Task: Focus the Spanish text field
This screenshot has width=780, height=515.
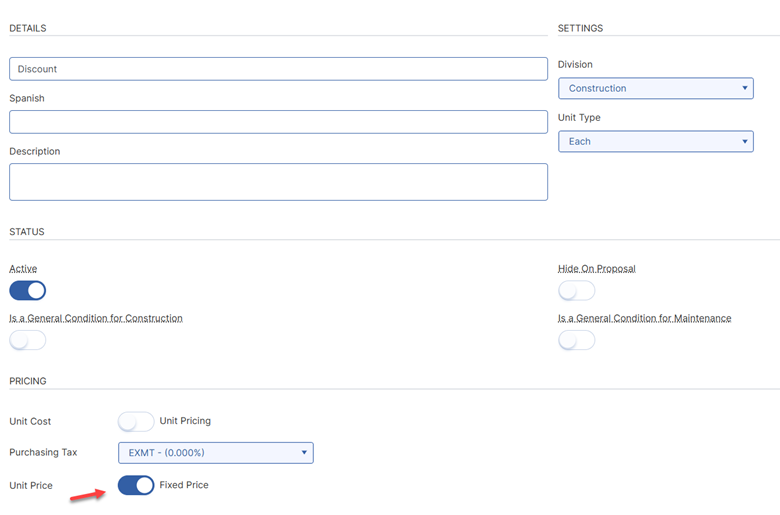Action: pos(278,122)
